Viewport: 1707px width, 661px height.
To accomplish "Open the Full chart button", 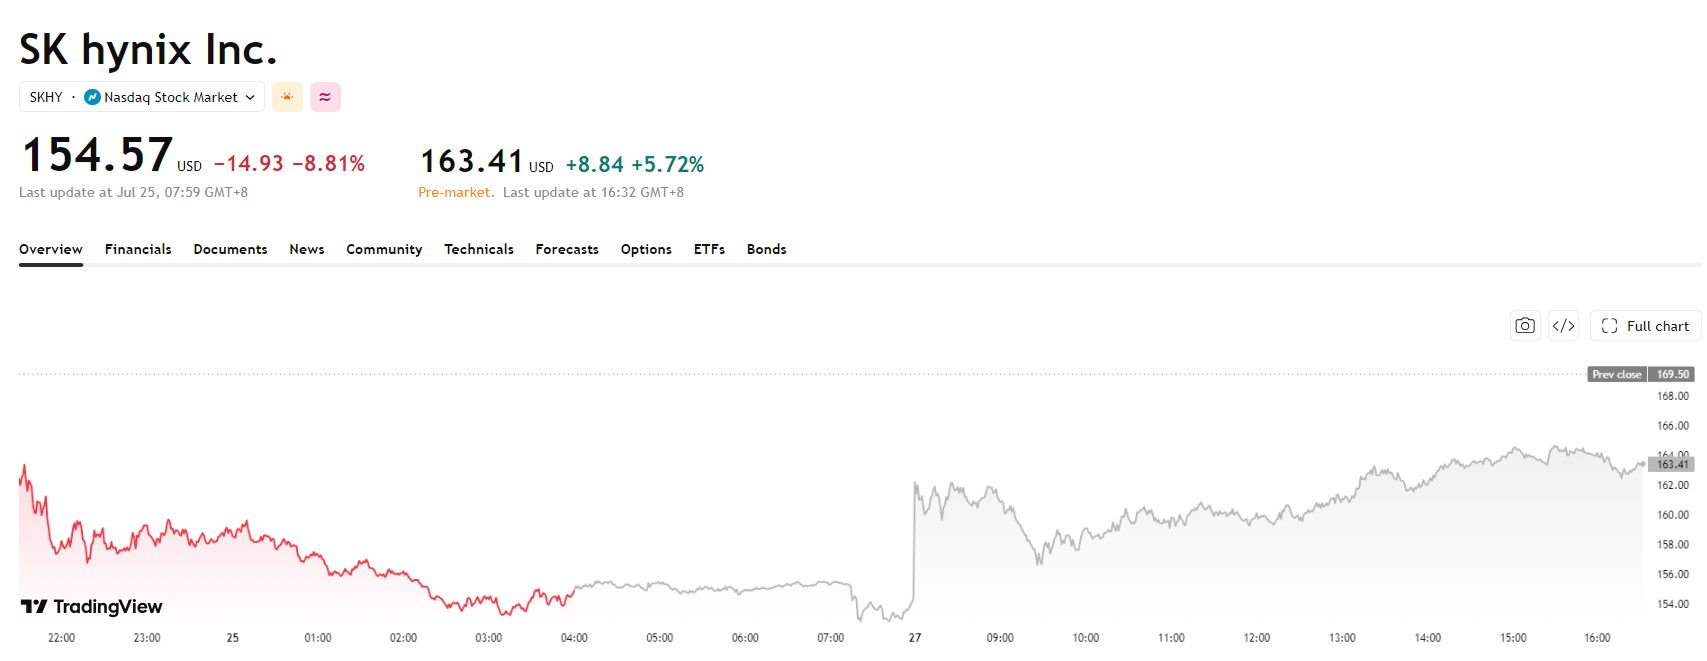I will (x=1645, y=326).
